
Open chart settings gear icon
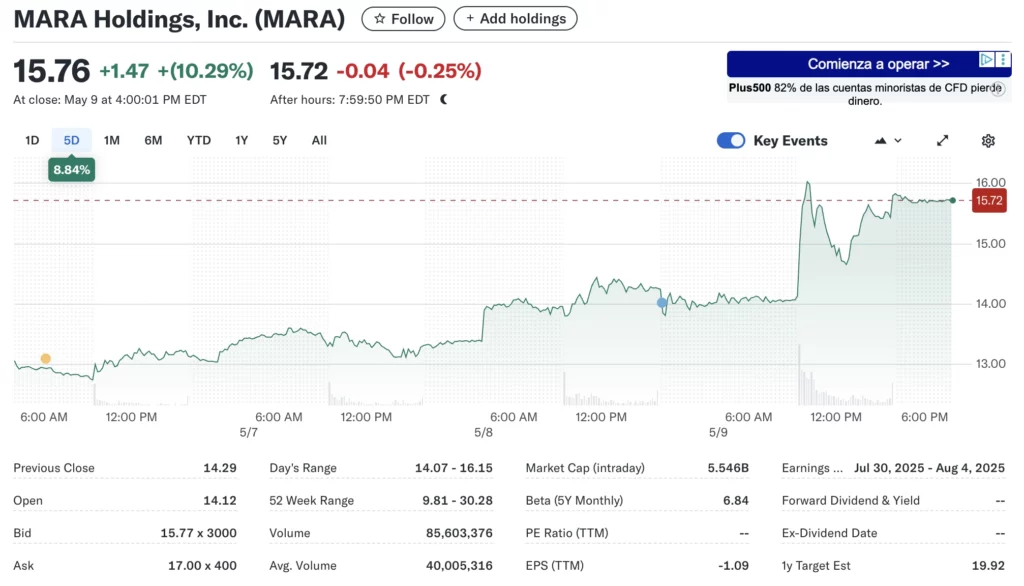pos(988,140)
